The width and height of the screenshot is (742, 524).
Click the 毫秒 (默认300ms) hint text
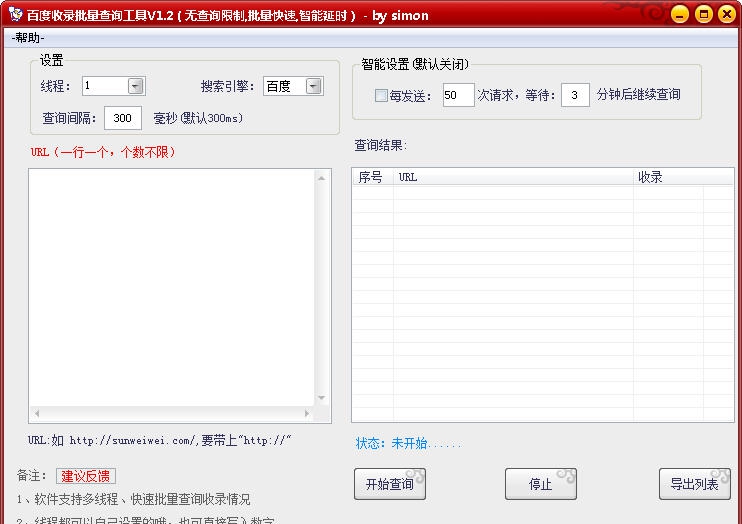click(x=198, y=118)
